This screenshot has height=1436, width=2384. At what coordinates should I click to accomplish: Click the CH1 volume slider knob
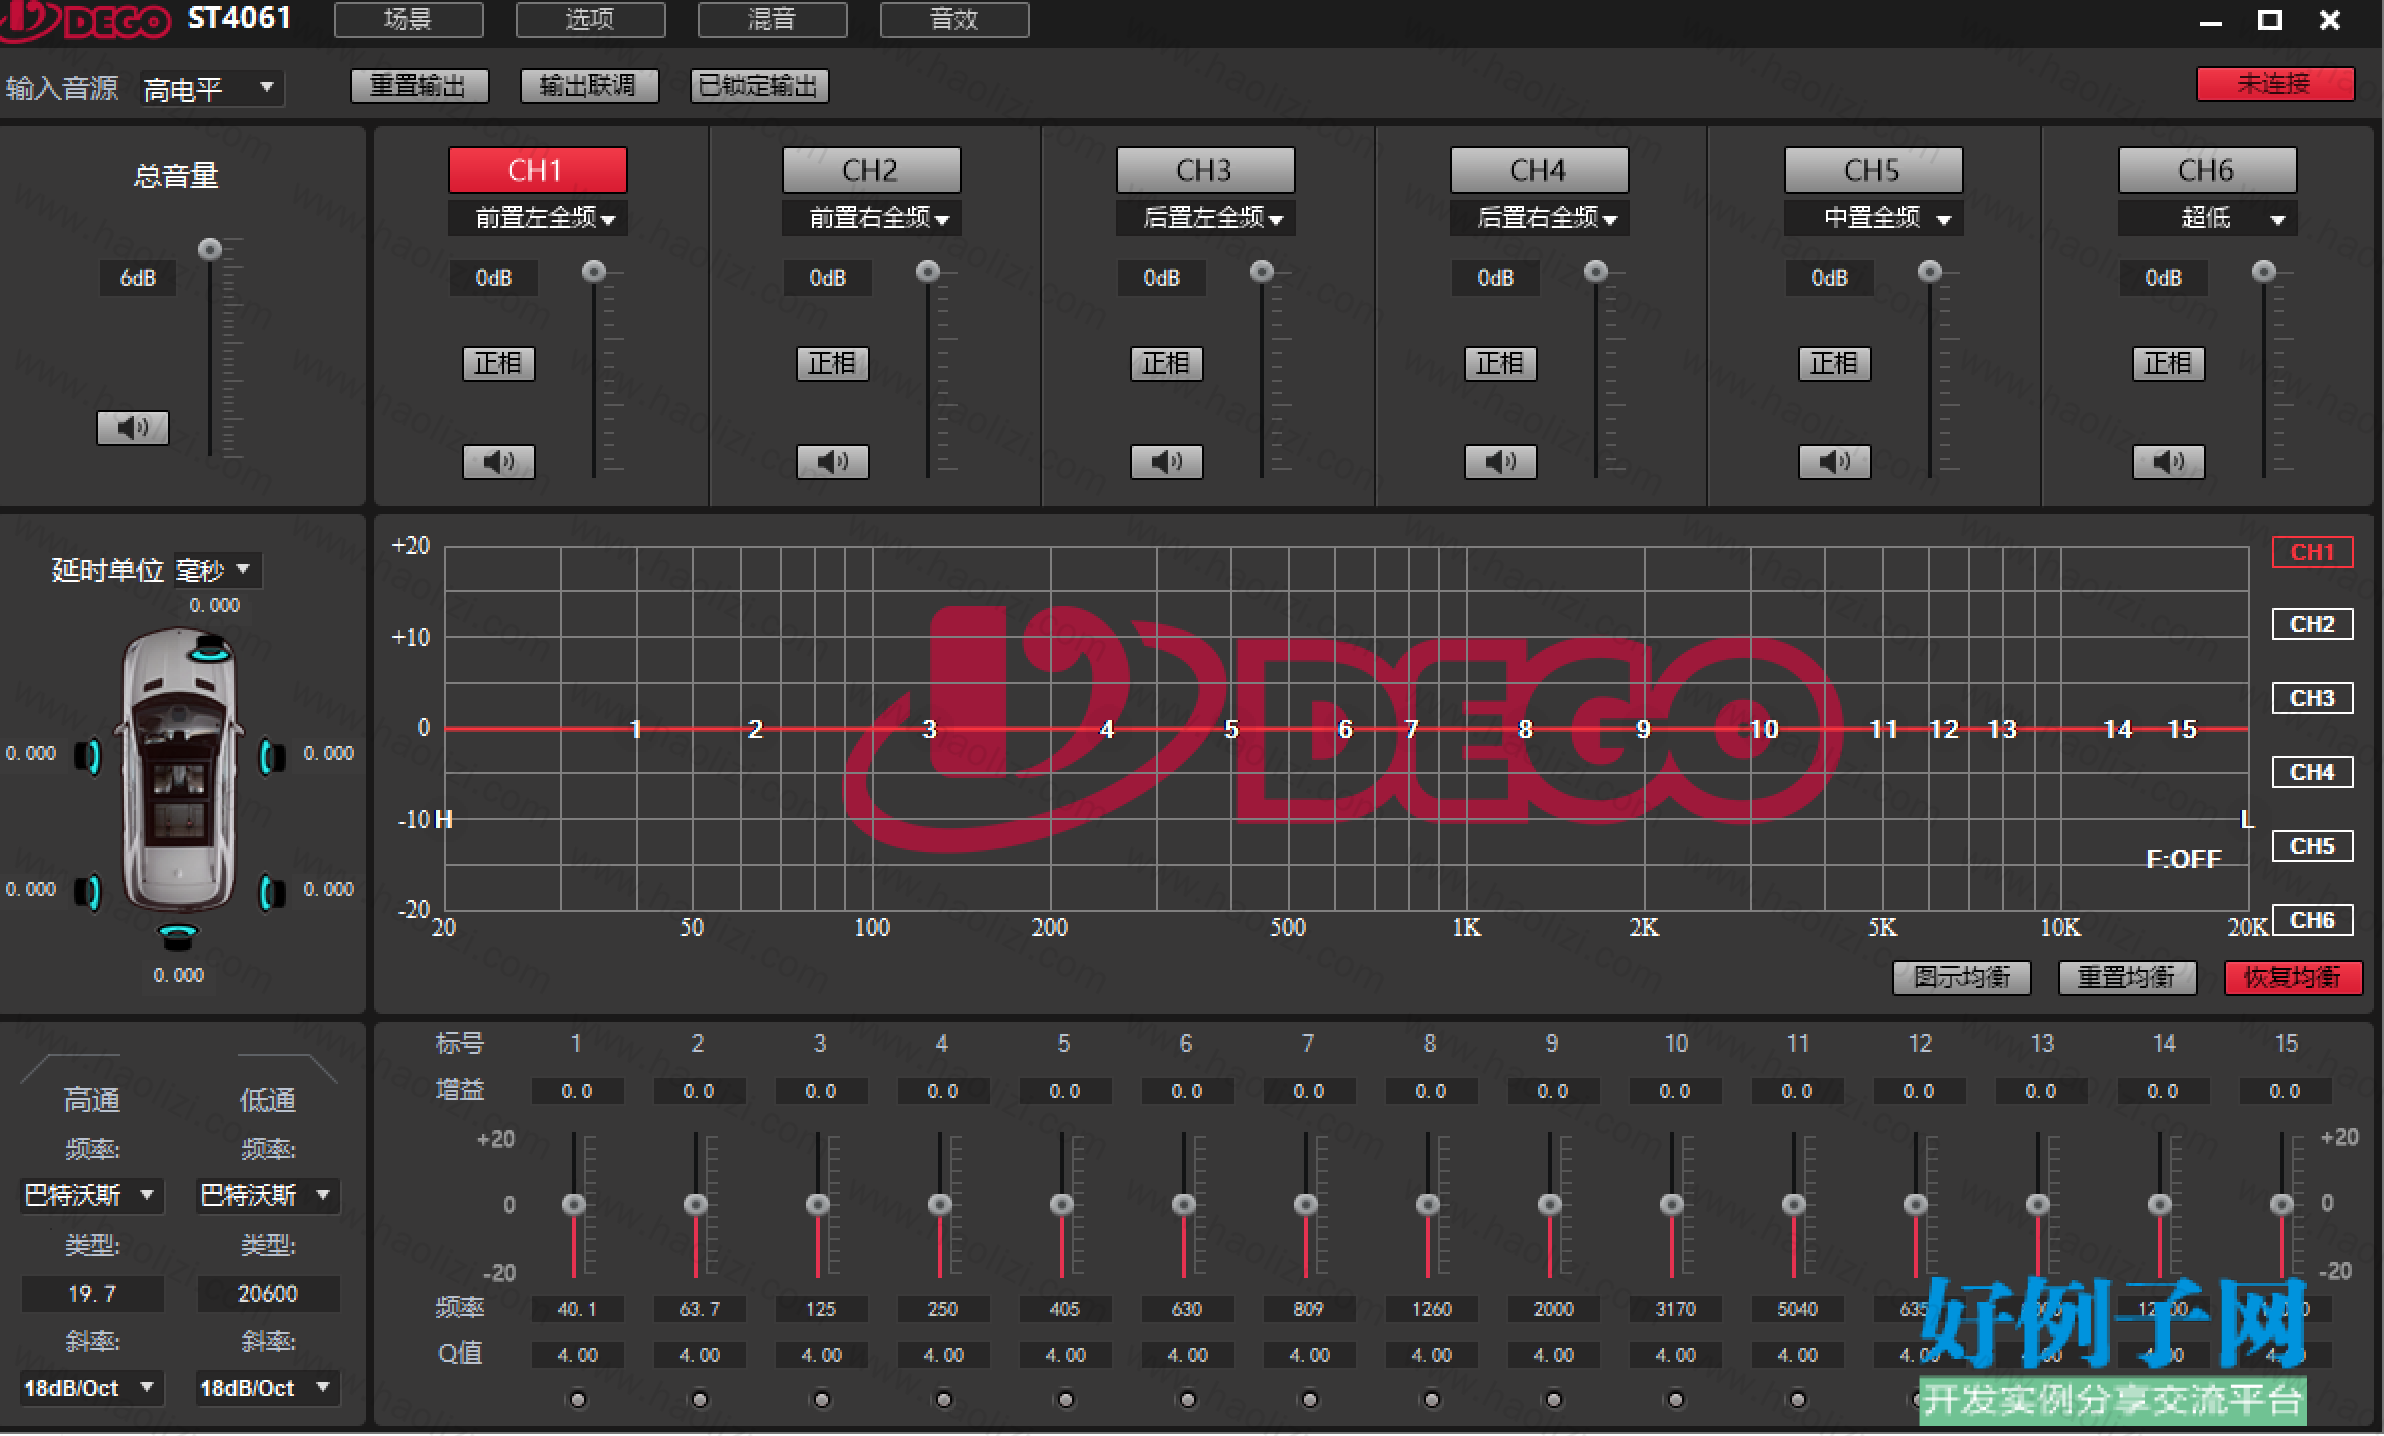click(594, 271)
